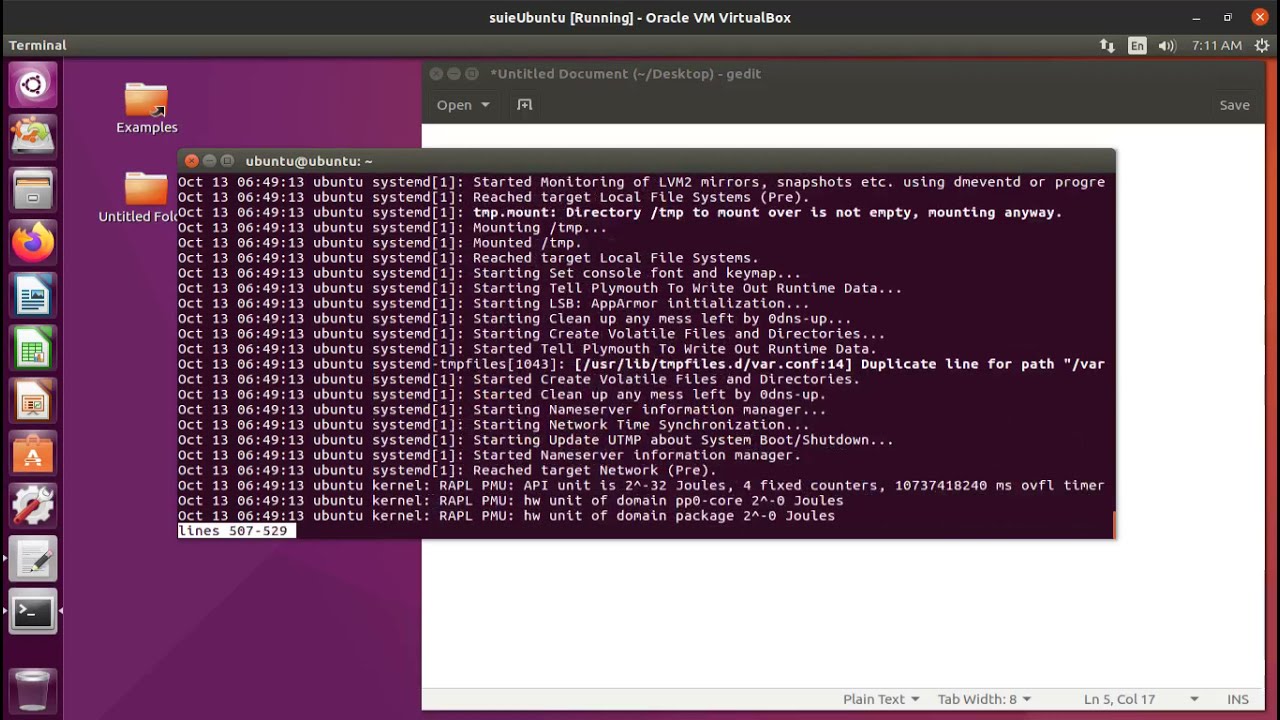Minimize the ubuntu@ubuntu terminal window
The height and width of the screenshot is (720, 1280).
click(x=209, y=161)
